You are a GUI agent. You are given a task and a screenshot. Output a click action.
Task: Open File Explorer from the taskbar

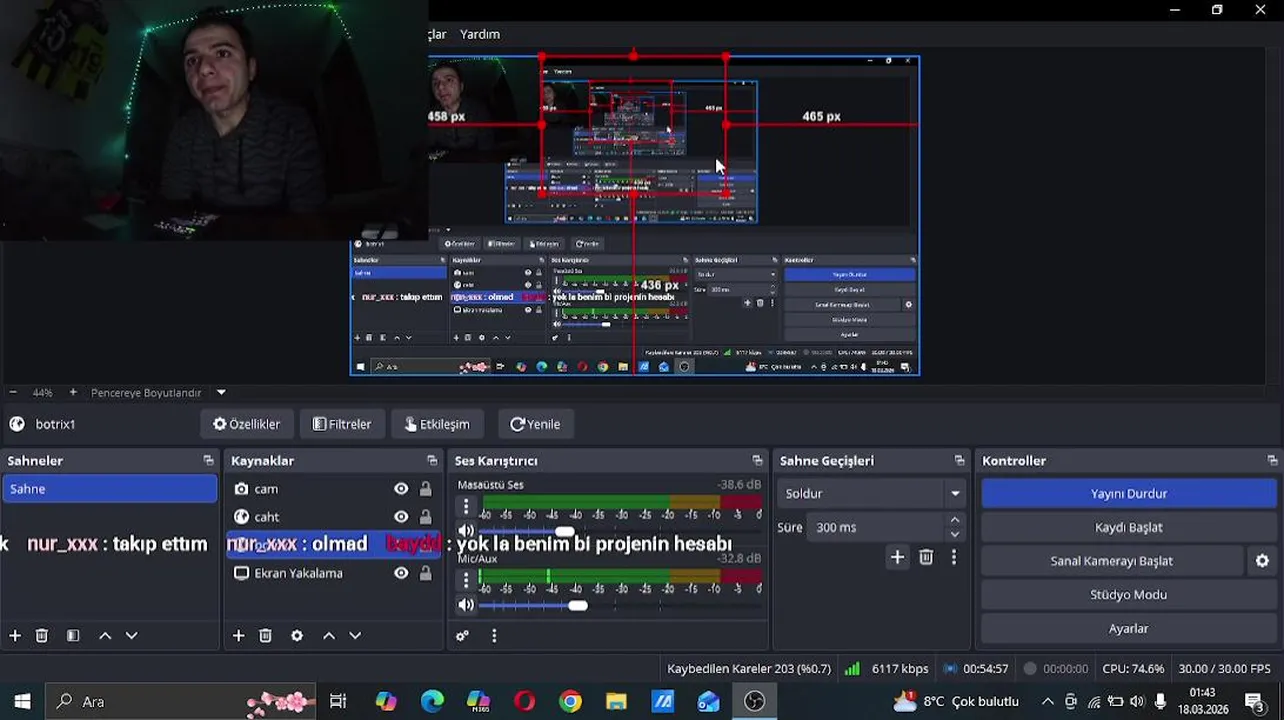pyautogui.click(x=616, y=702)
